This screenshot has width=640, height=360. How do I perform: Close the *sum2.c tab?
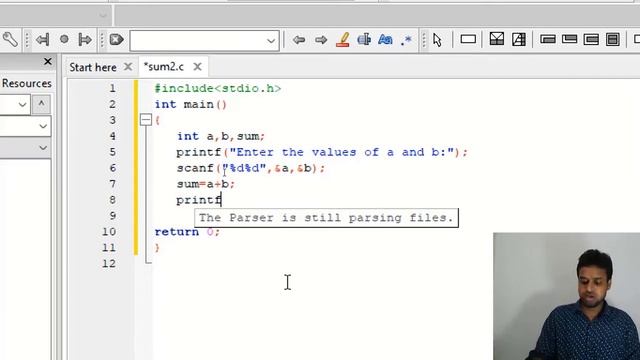click(x=197, y=67)
